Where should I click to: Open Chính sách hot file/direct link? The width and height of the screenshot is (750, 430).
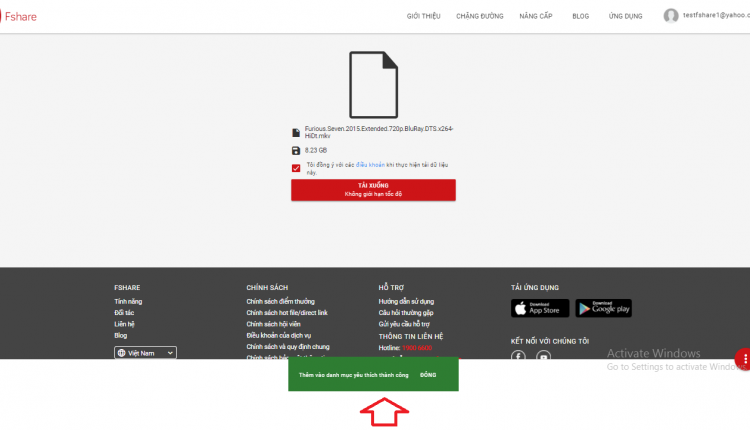(287, 313)
